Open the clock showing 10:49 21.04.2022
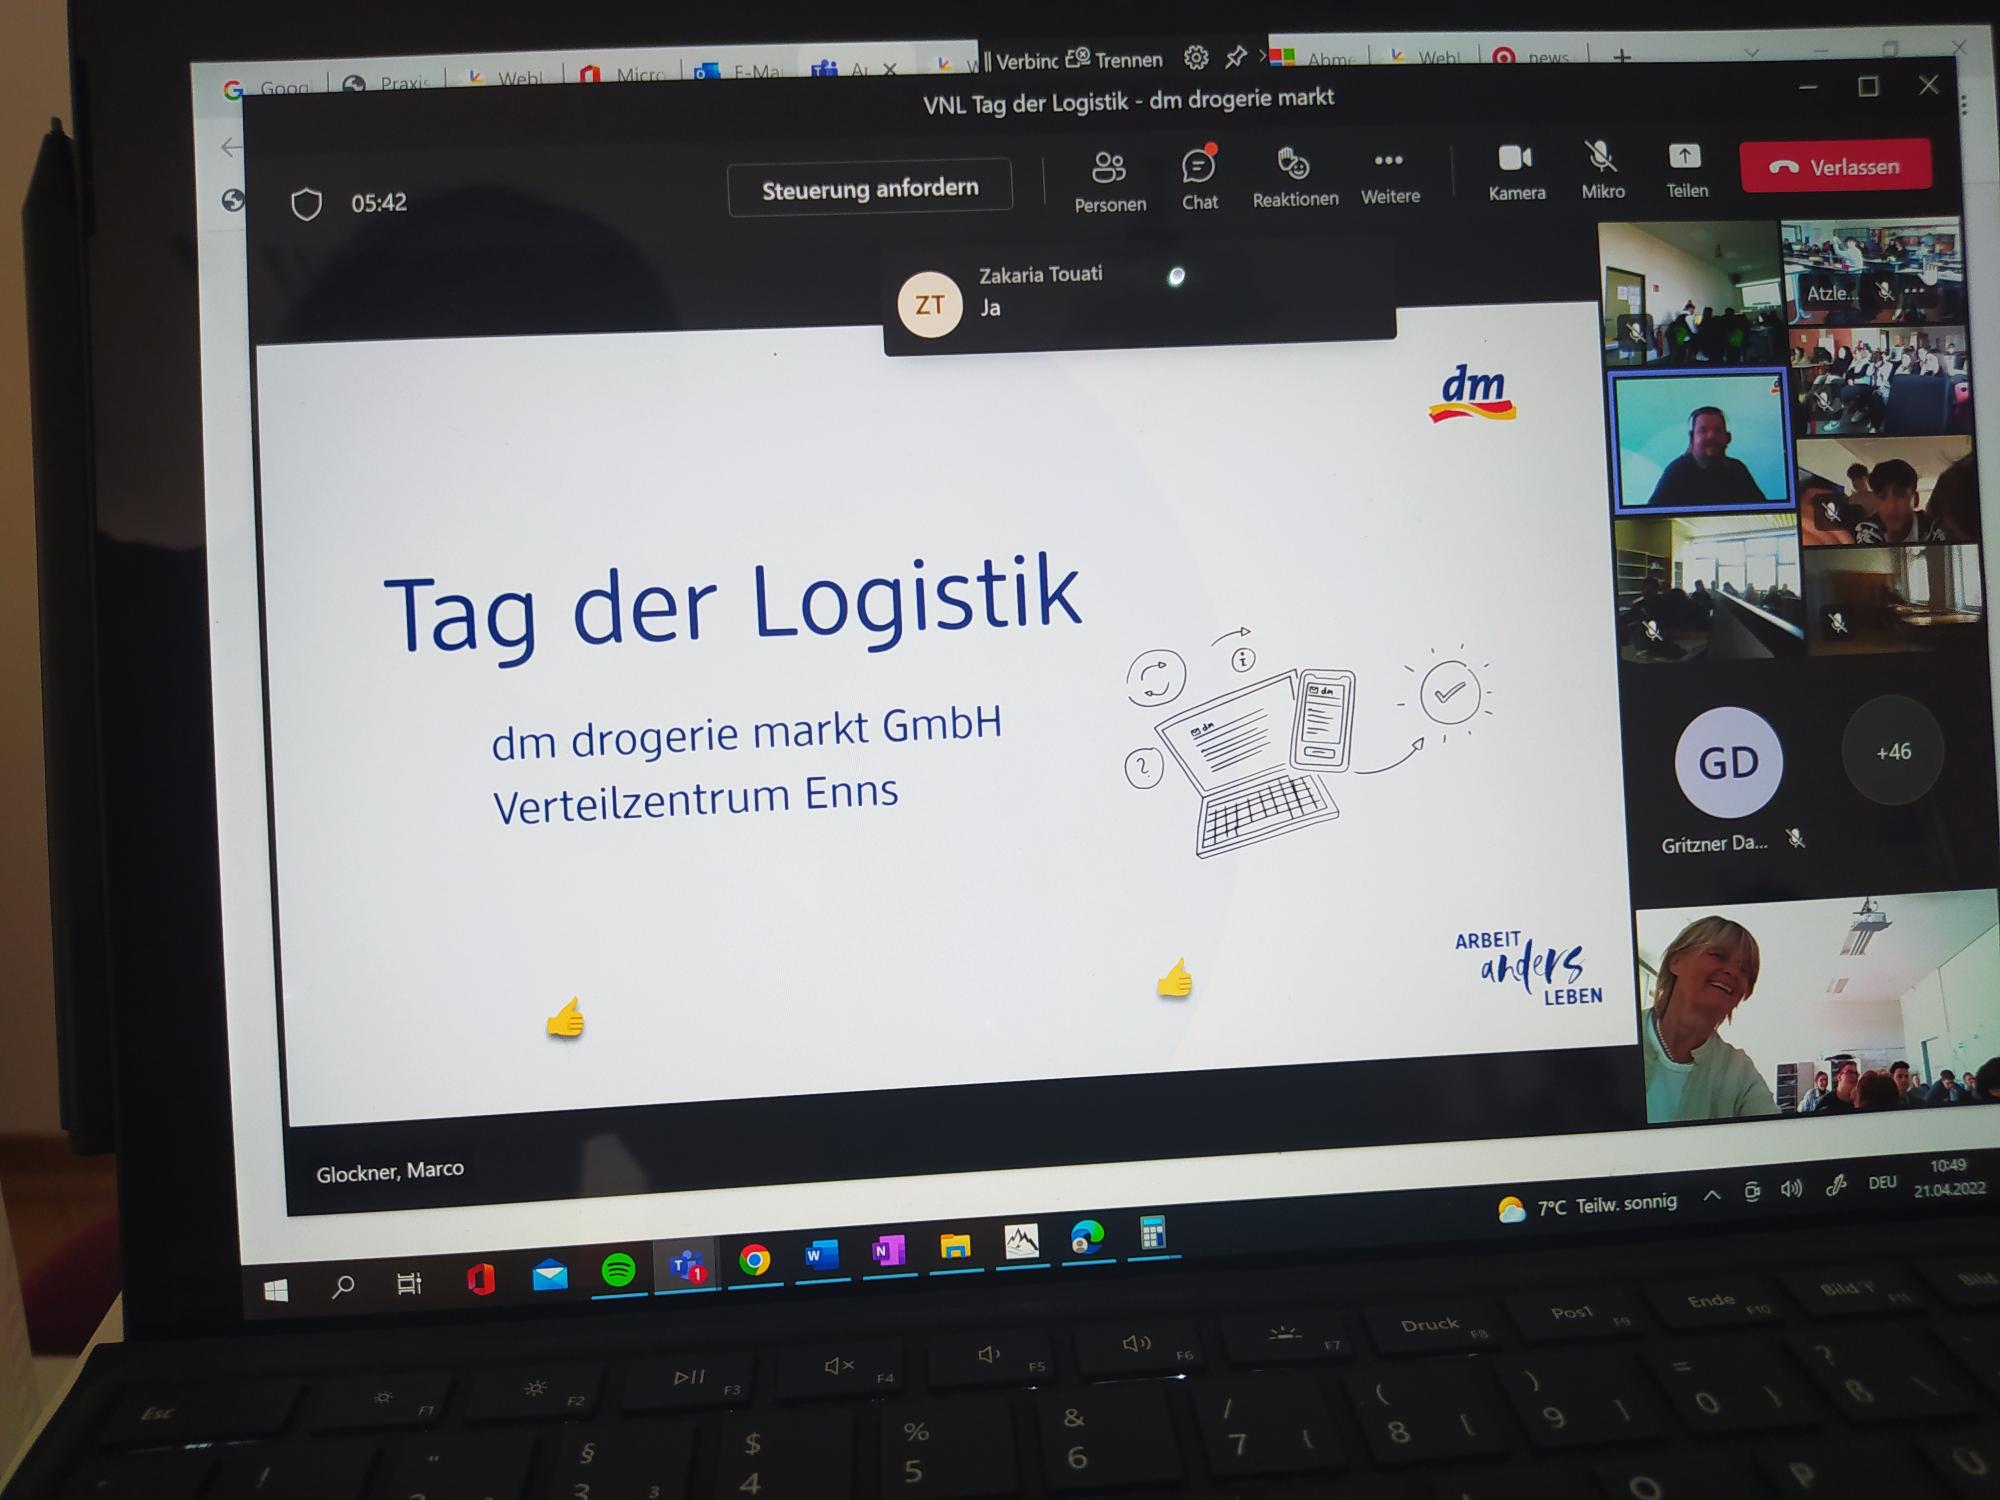This screenshot has height=1500, width=2000. 1948,1177
